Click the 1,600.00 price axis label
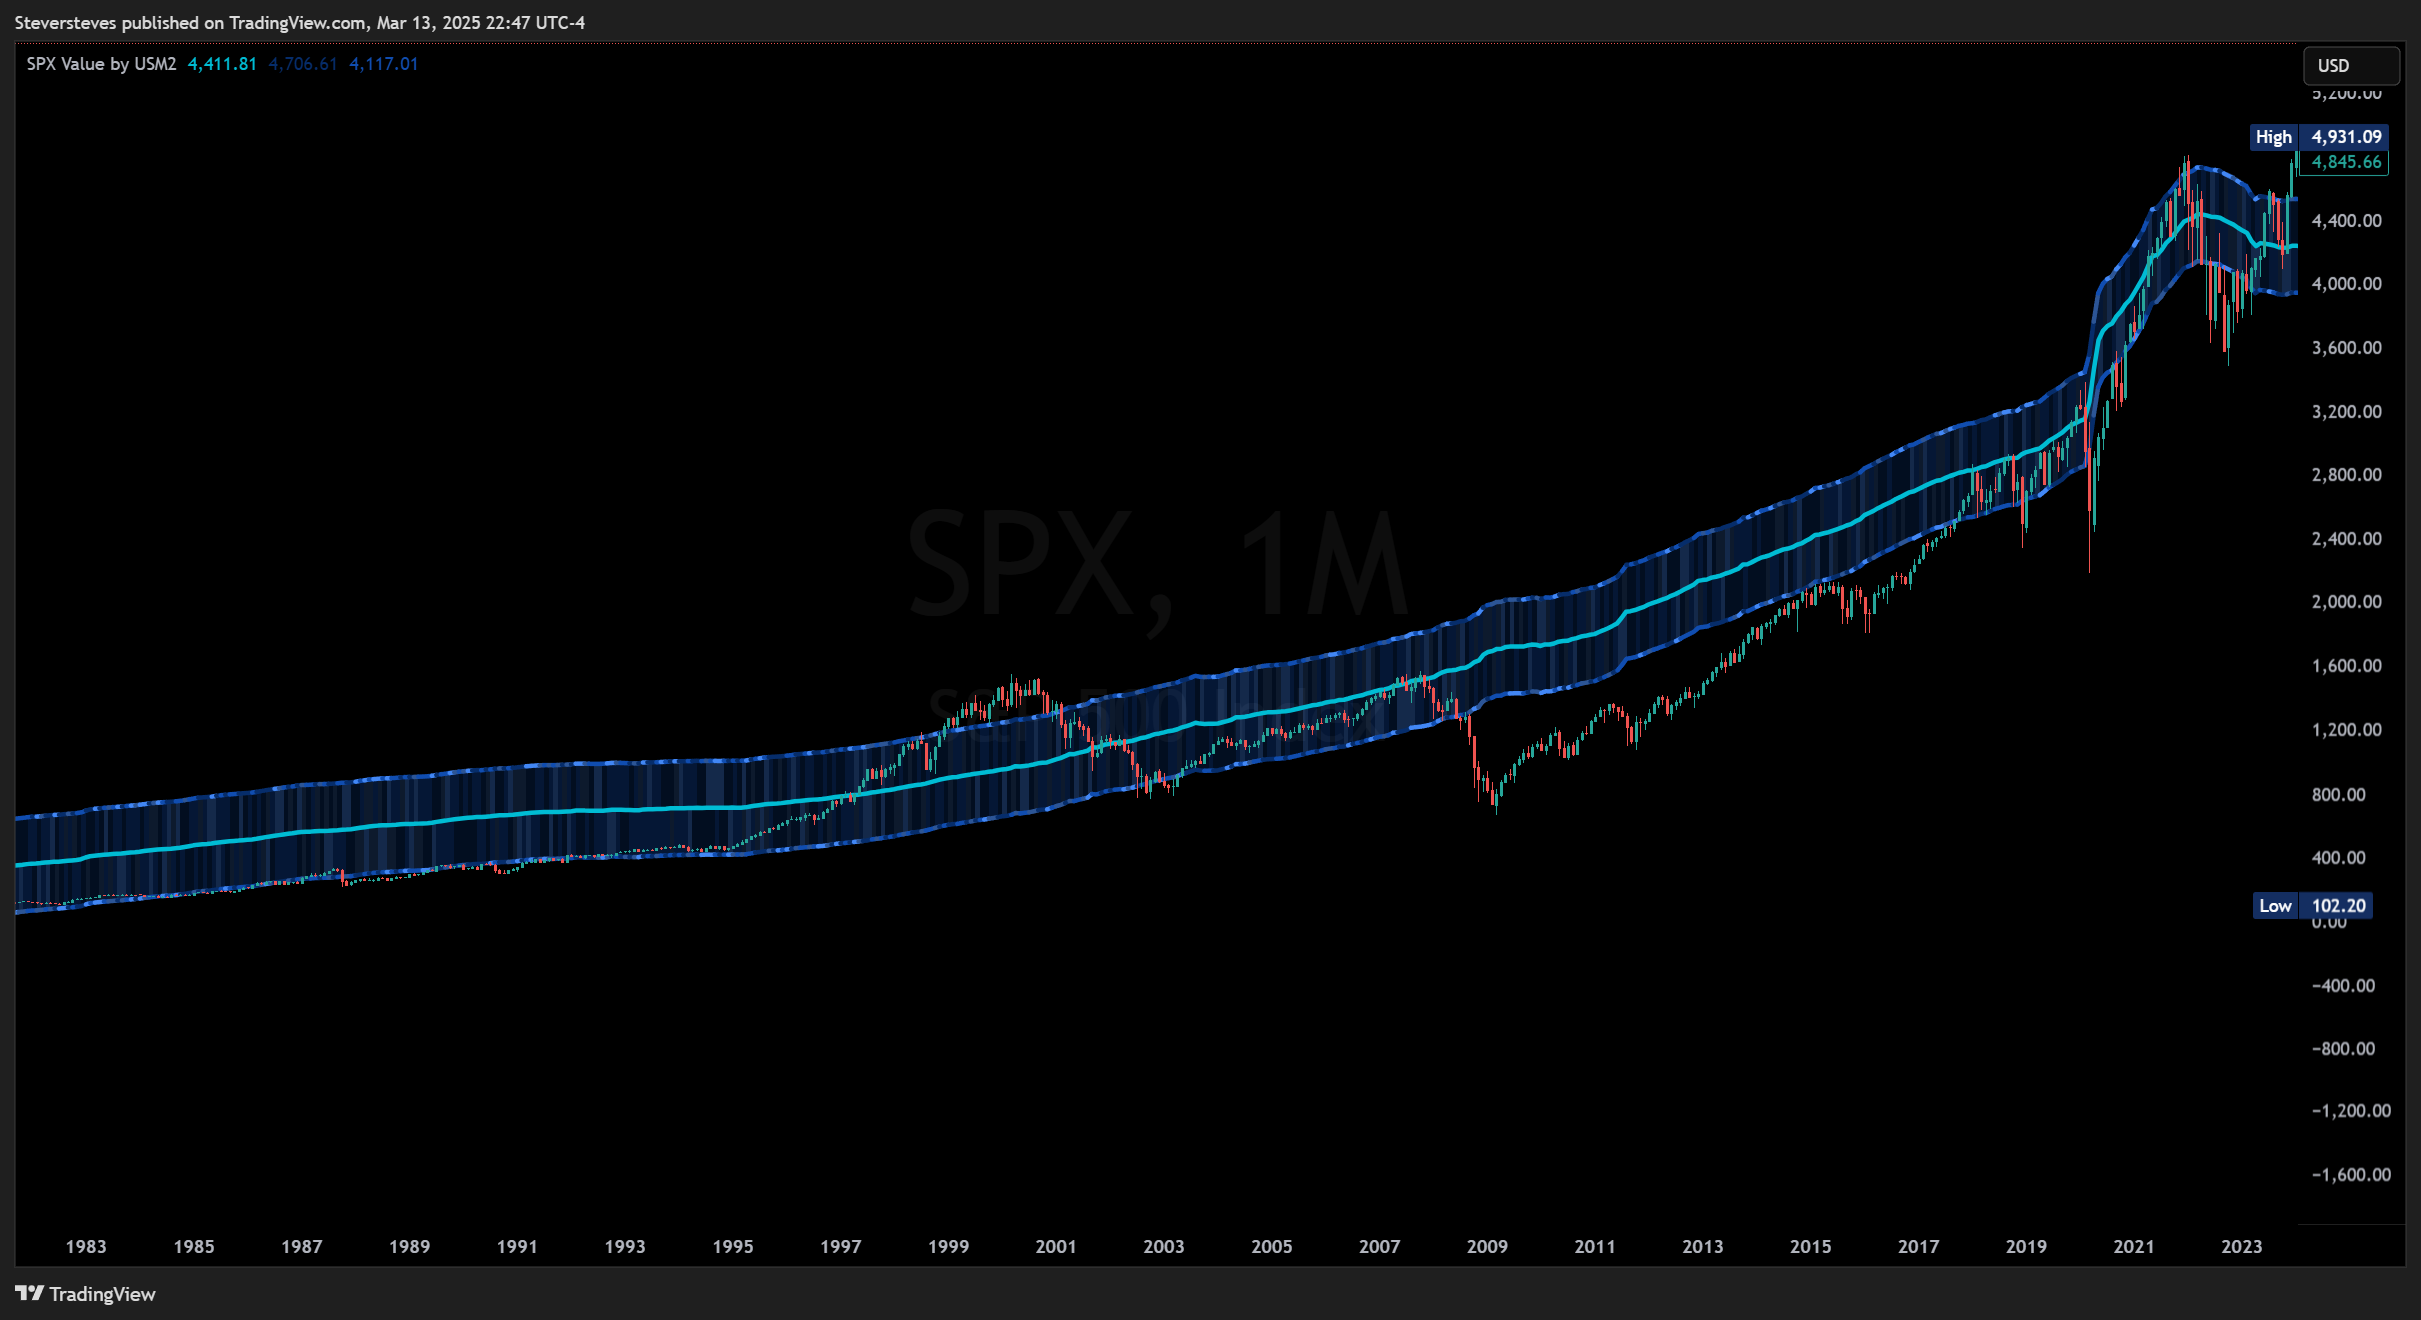 [x=2346, y=666]
